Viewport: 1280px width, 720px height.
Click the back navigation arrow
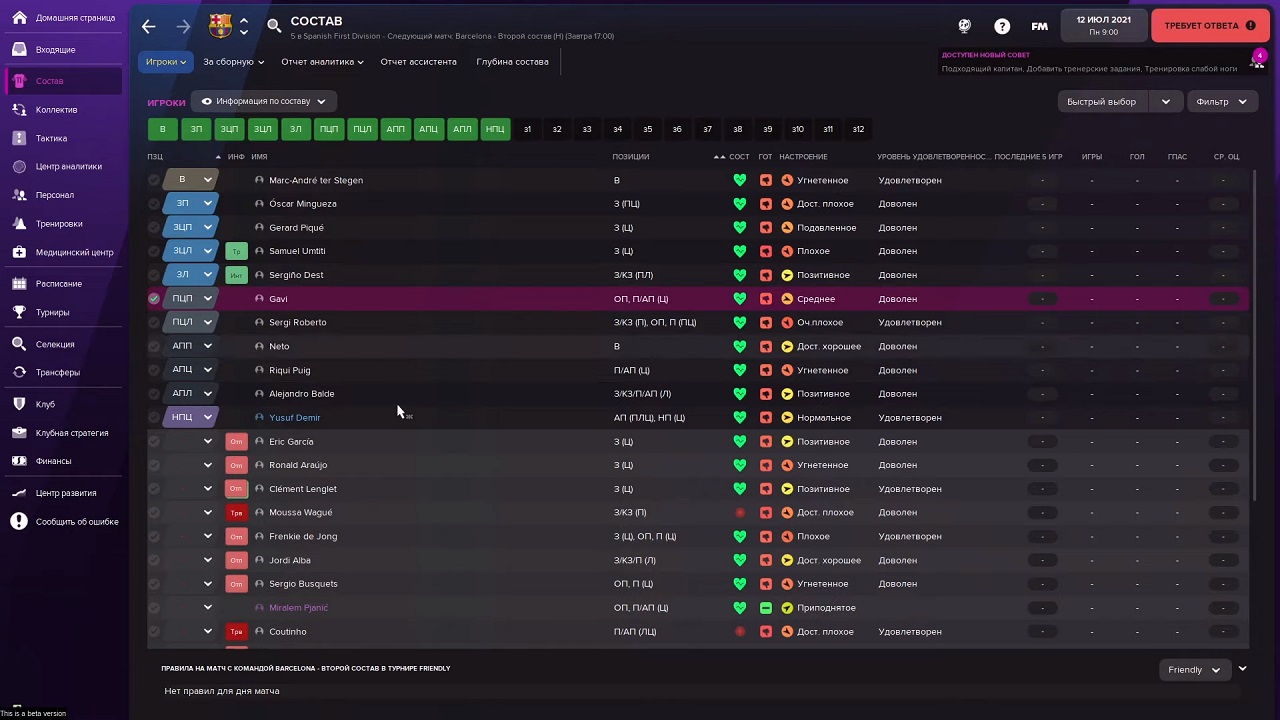click(x=149, y=27)
